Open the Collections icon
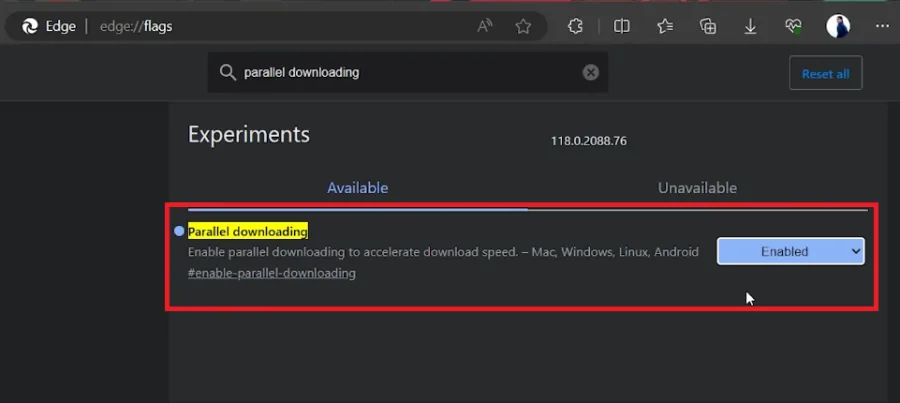 (x=708, y=26)
